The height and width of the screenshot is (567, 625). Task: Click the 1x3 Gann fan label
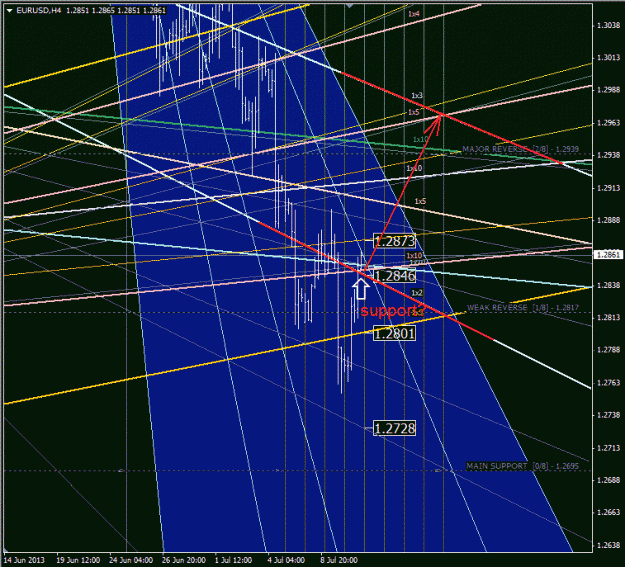coord(417,96)
